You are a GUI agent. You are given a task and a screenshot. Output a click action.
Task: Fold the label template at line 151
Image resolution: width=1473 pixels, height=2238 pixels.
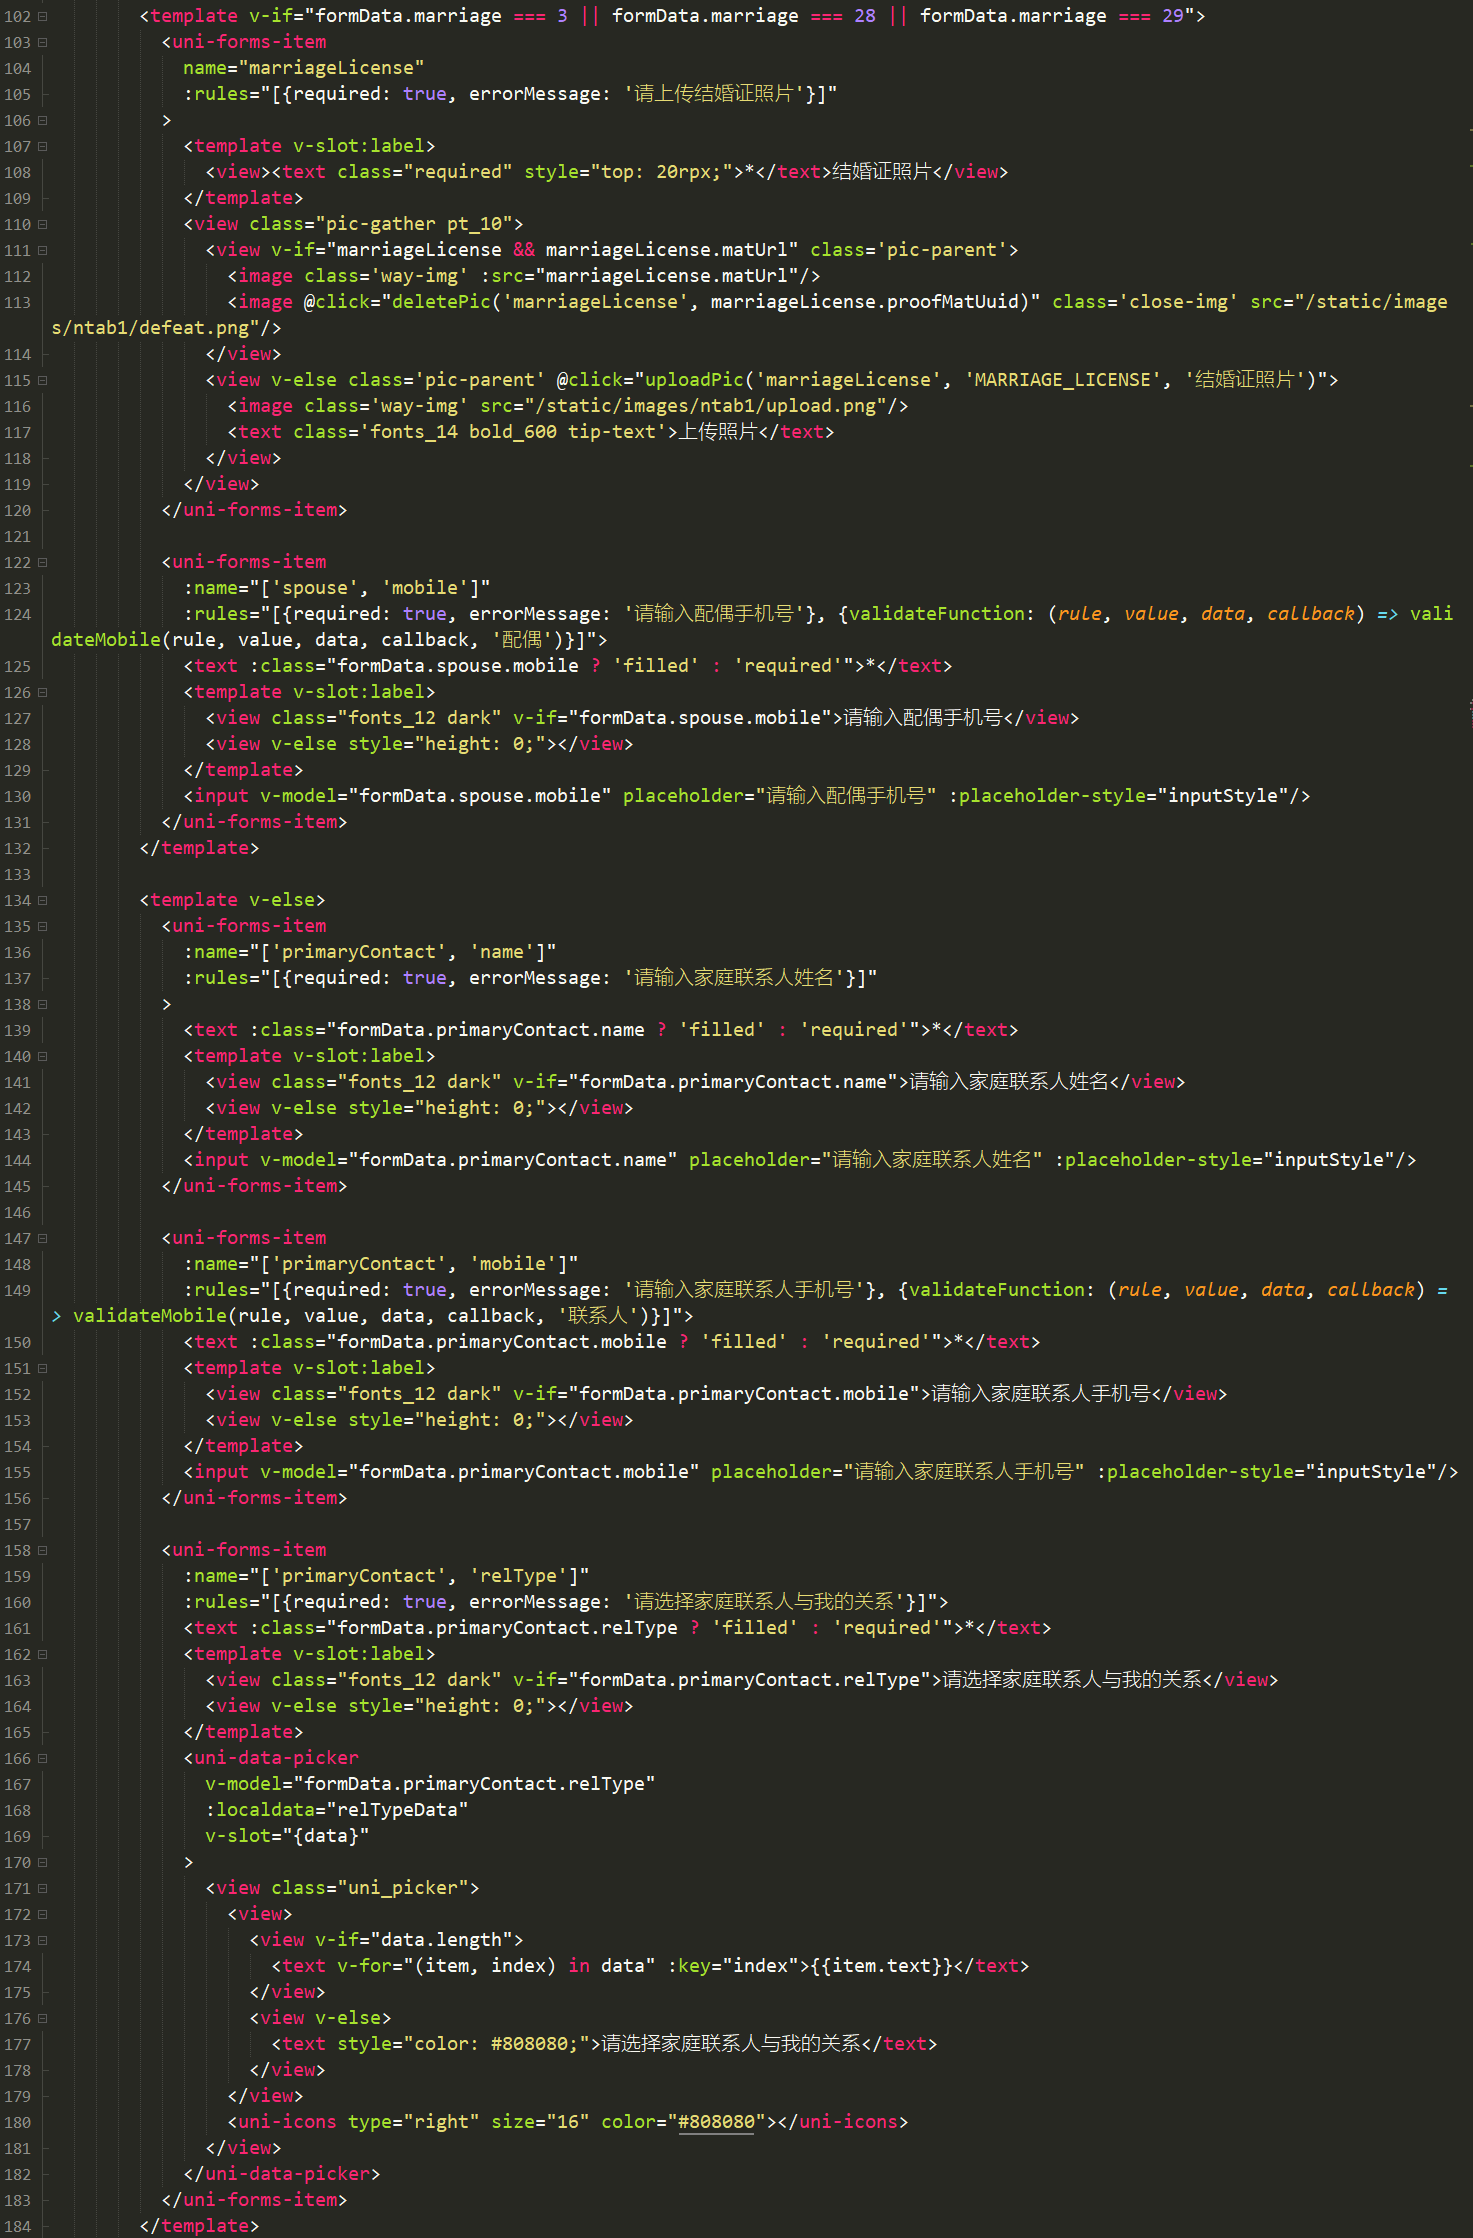click(42, 1368)
